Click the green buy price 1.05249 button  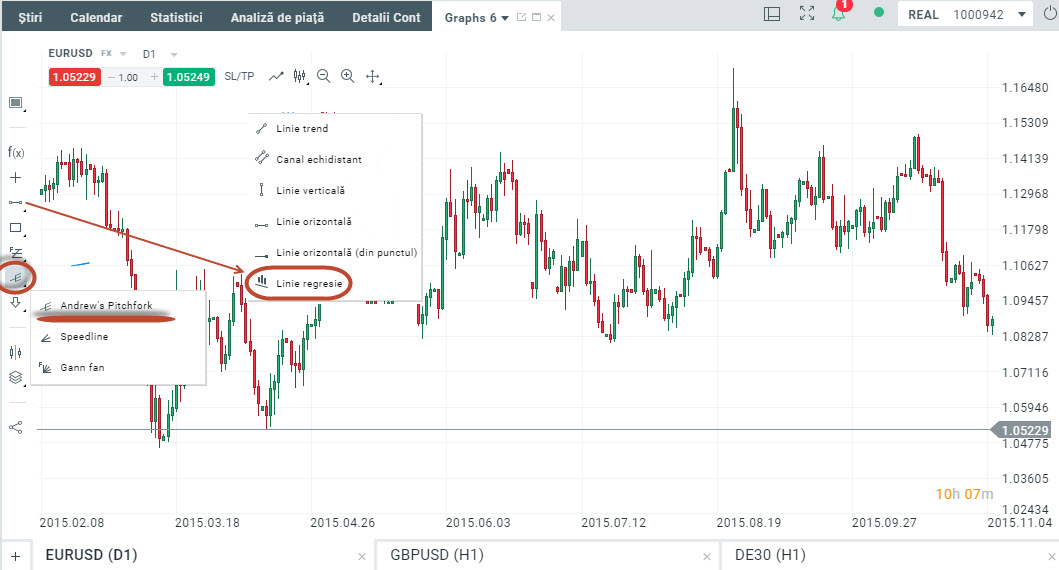click(190, 77)
